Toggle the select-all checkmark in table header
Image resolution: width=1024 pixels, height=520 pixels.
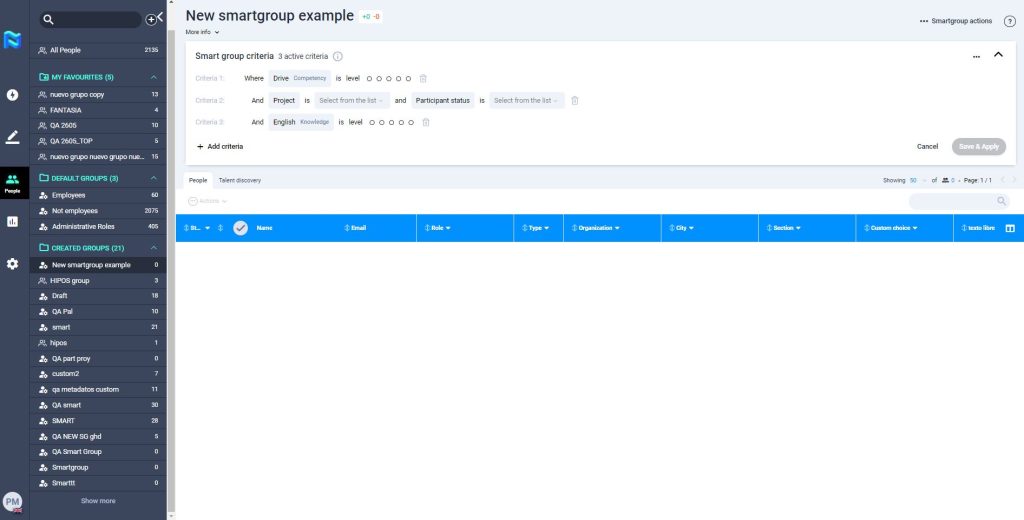click(240, 228)
